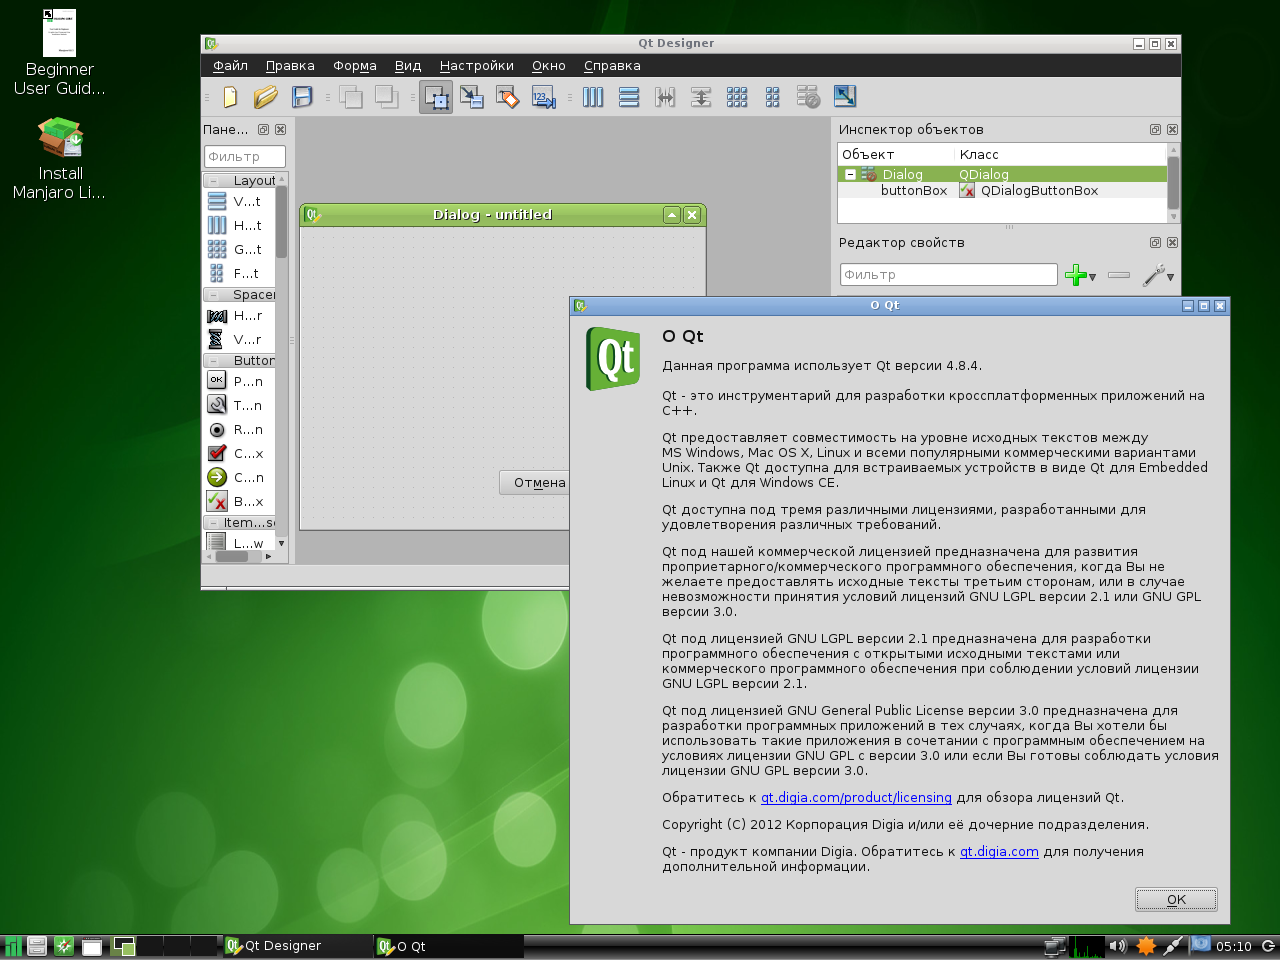Click the Adjust Size toolbar icon
The height and width of the screenshot is (960, 1280).
844,97
